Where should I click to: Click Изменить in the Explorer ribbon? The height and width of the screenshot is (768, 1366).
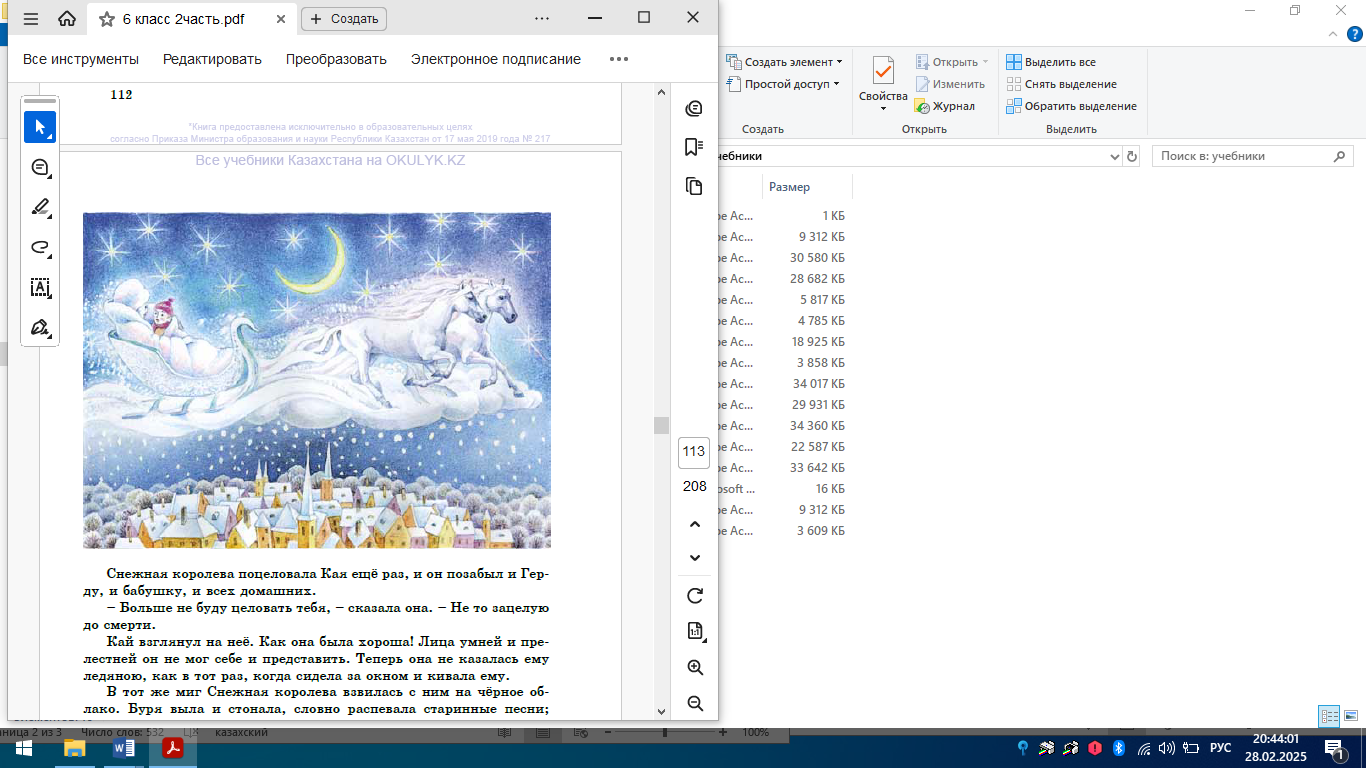[x=950, y=84]
